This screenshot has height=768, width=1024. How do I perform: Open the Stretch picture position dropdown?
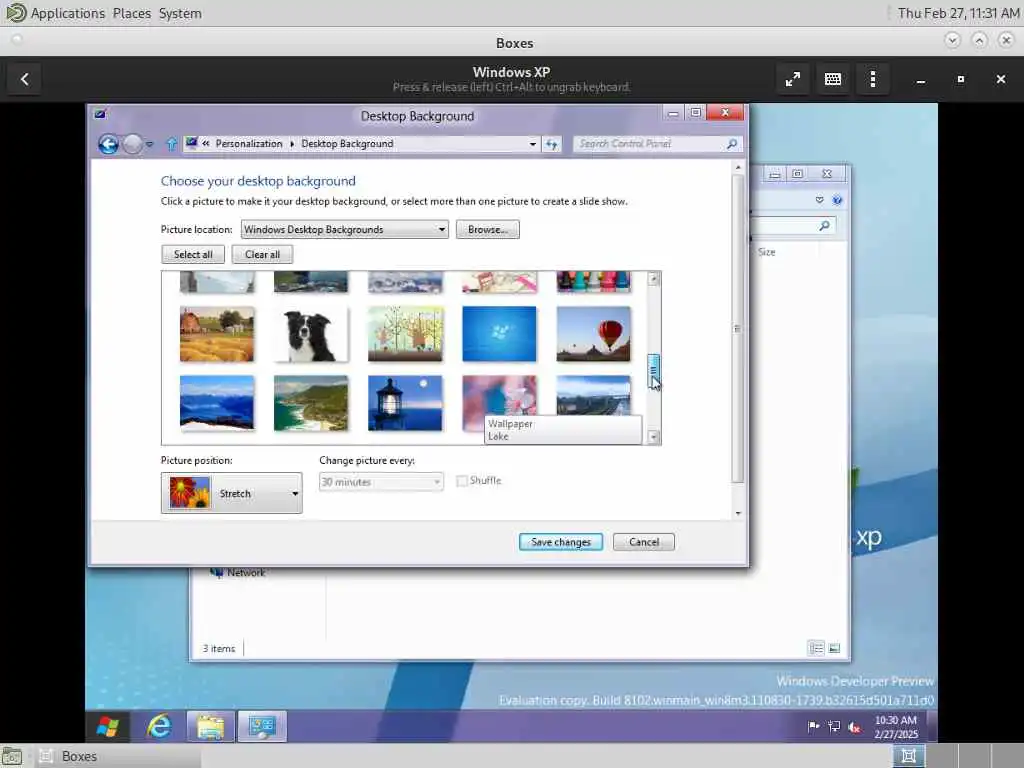point(231,493)
